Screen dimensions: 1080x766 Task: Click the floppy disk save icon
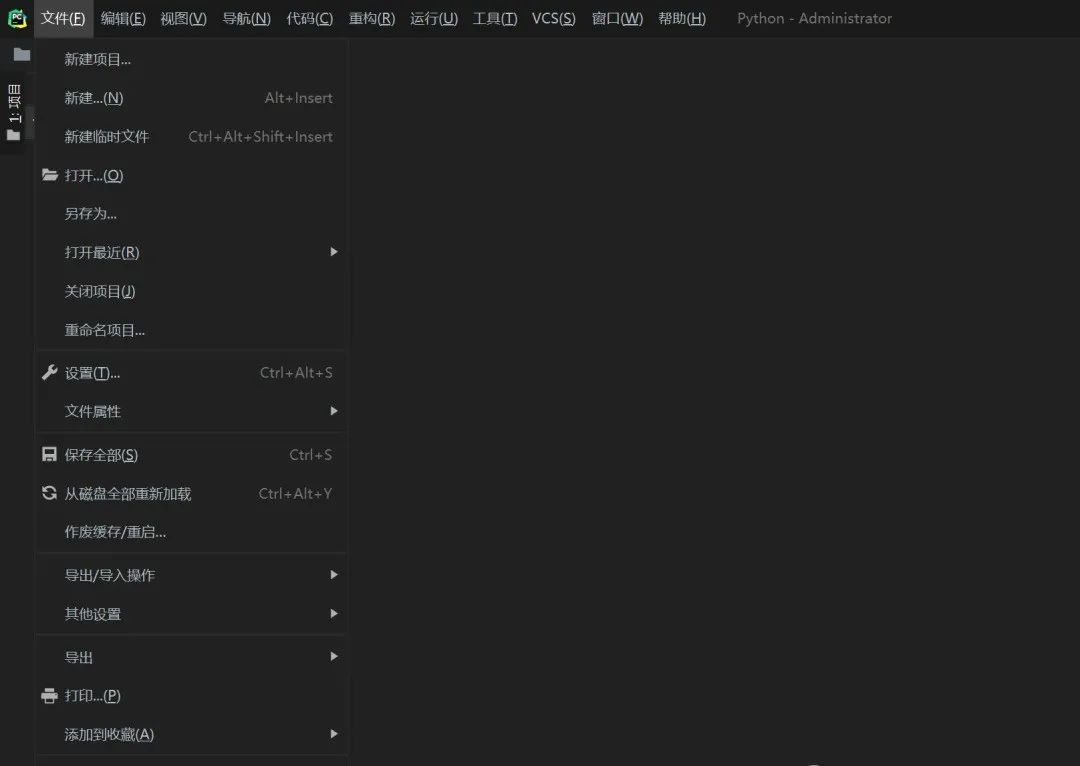50,455
